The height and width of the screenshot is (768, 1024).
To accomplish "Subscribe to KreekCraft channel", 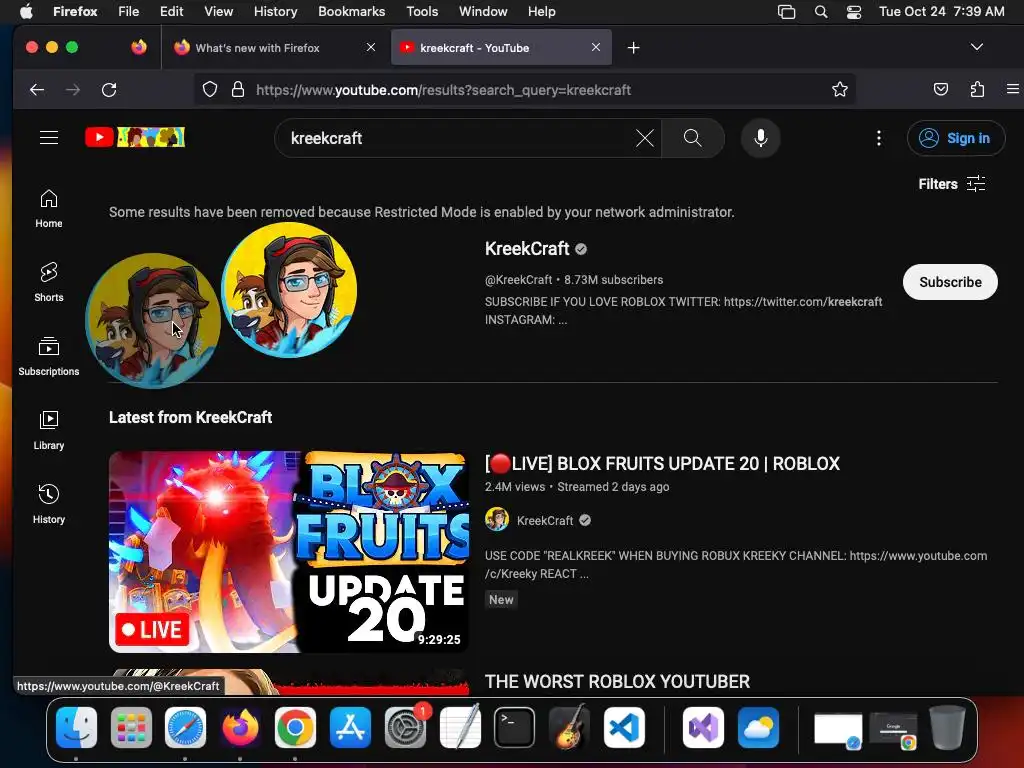I will [950, 282].
